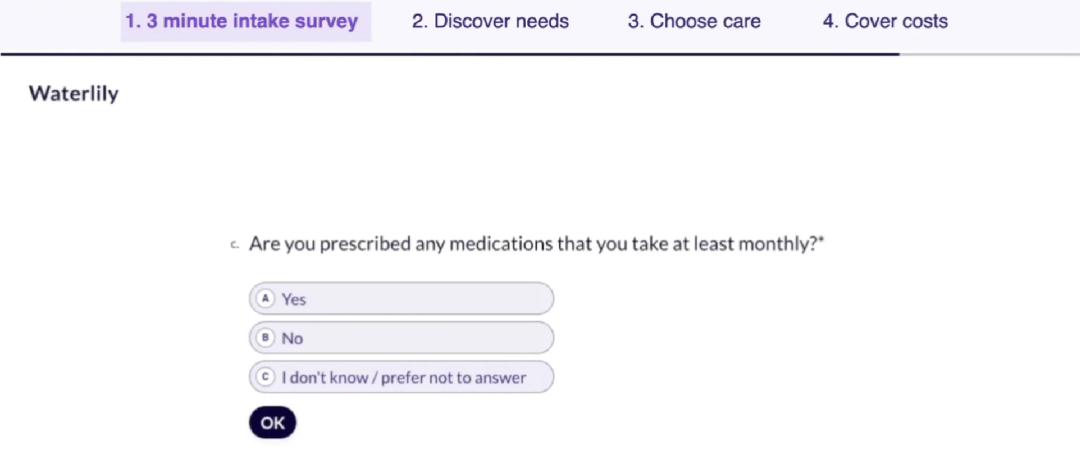Image resolution: width=1080 pixels, height=449 pixels.
Task: Click the dark filled progress bar under tabs
Action: [x=450, y=54]
